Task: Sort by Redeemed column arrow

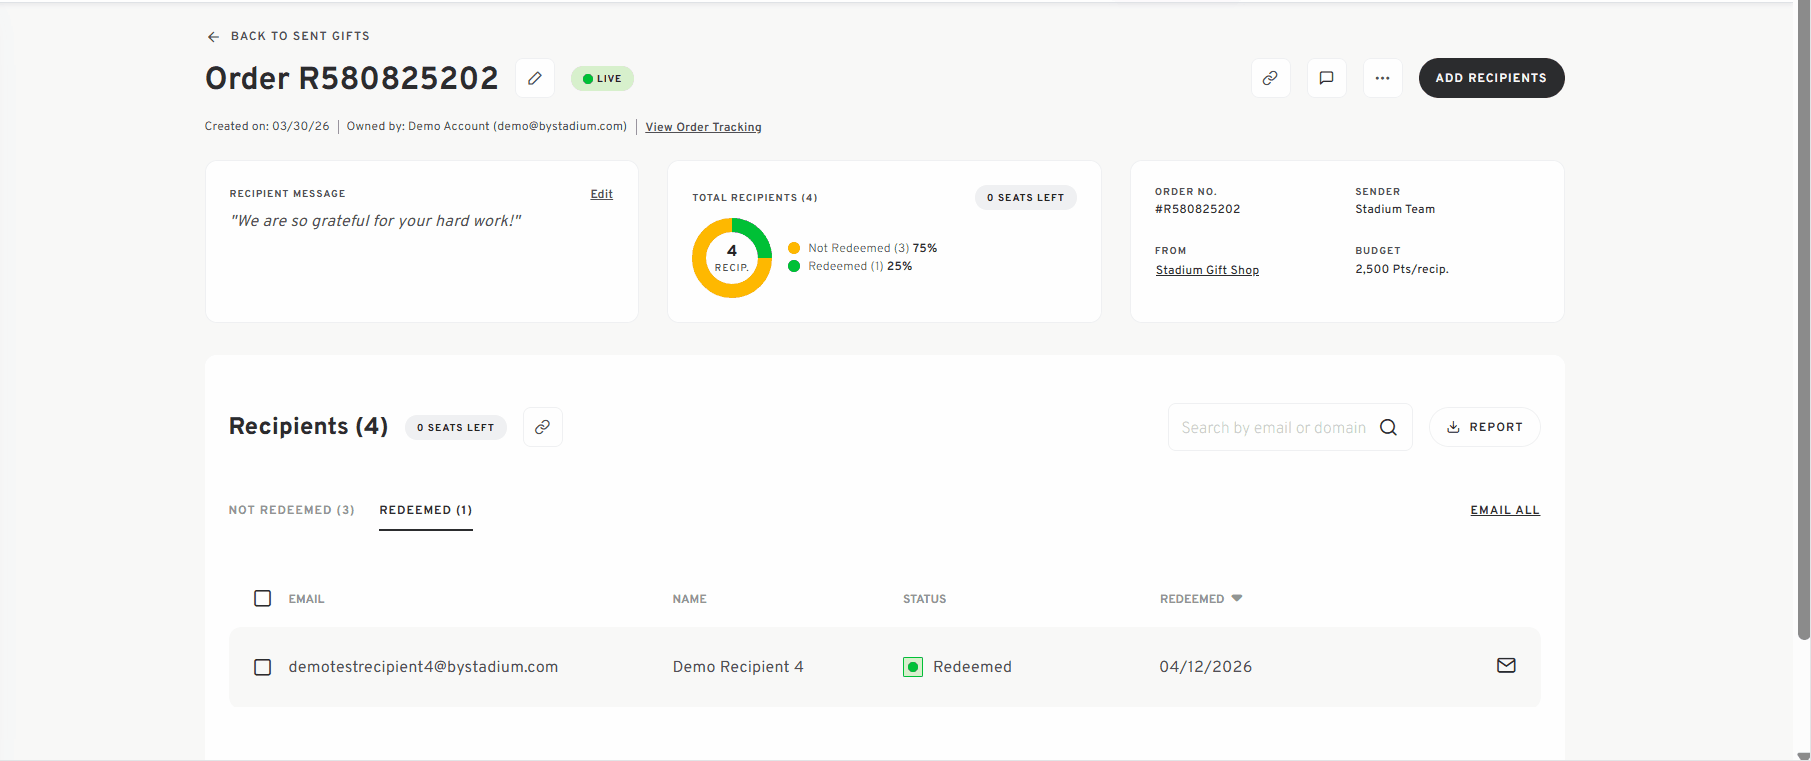Action: pos(1237,598)
